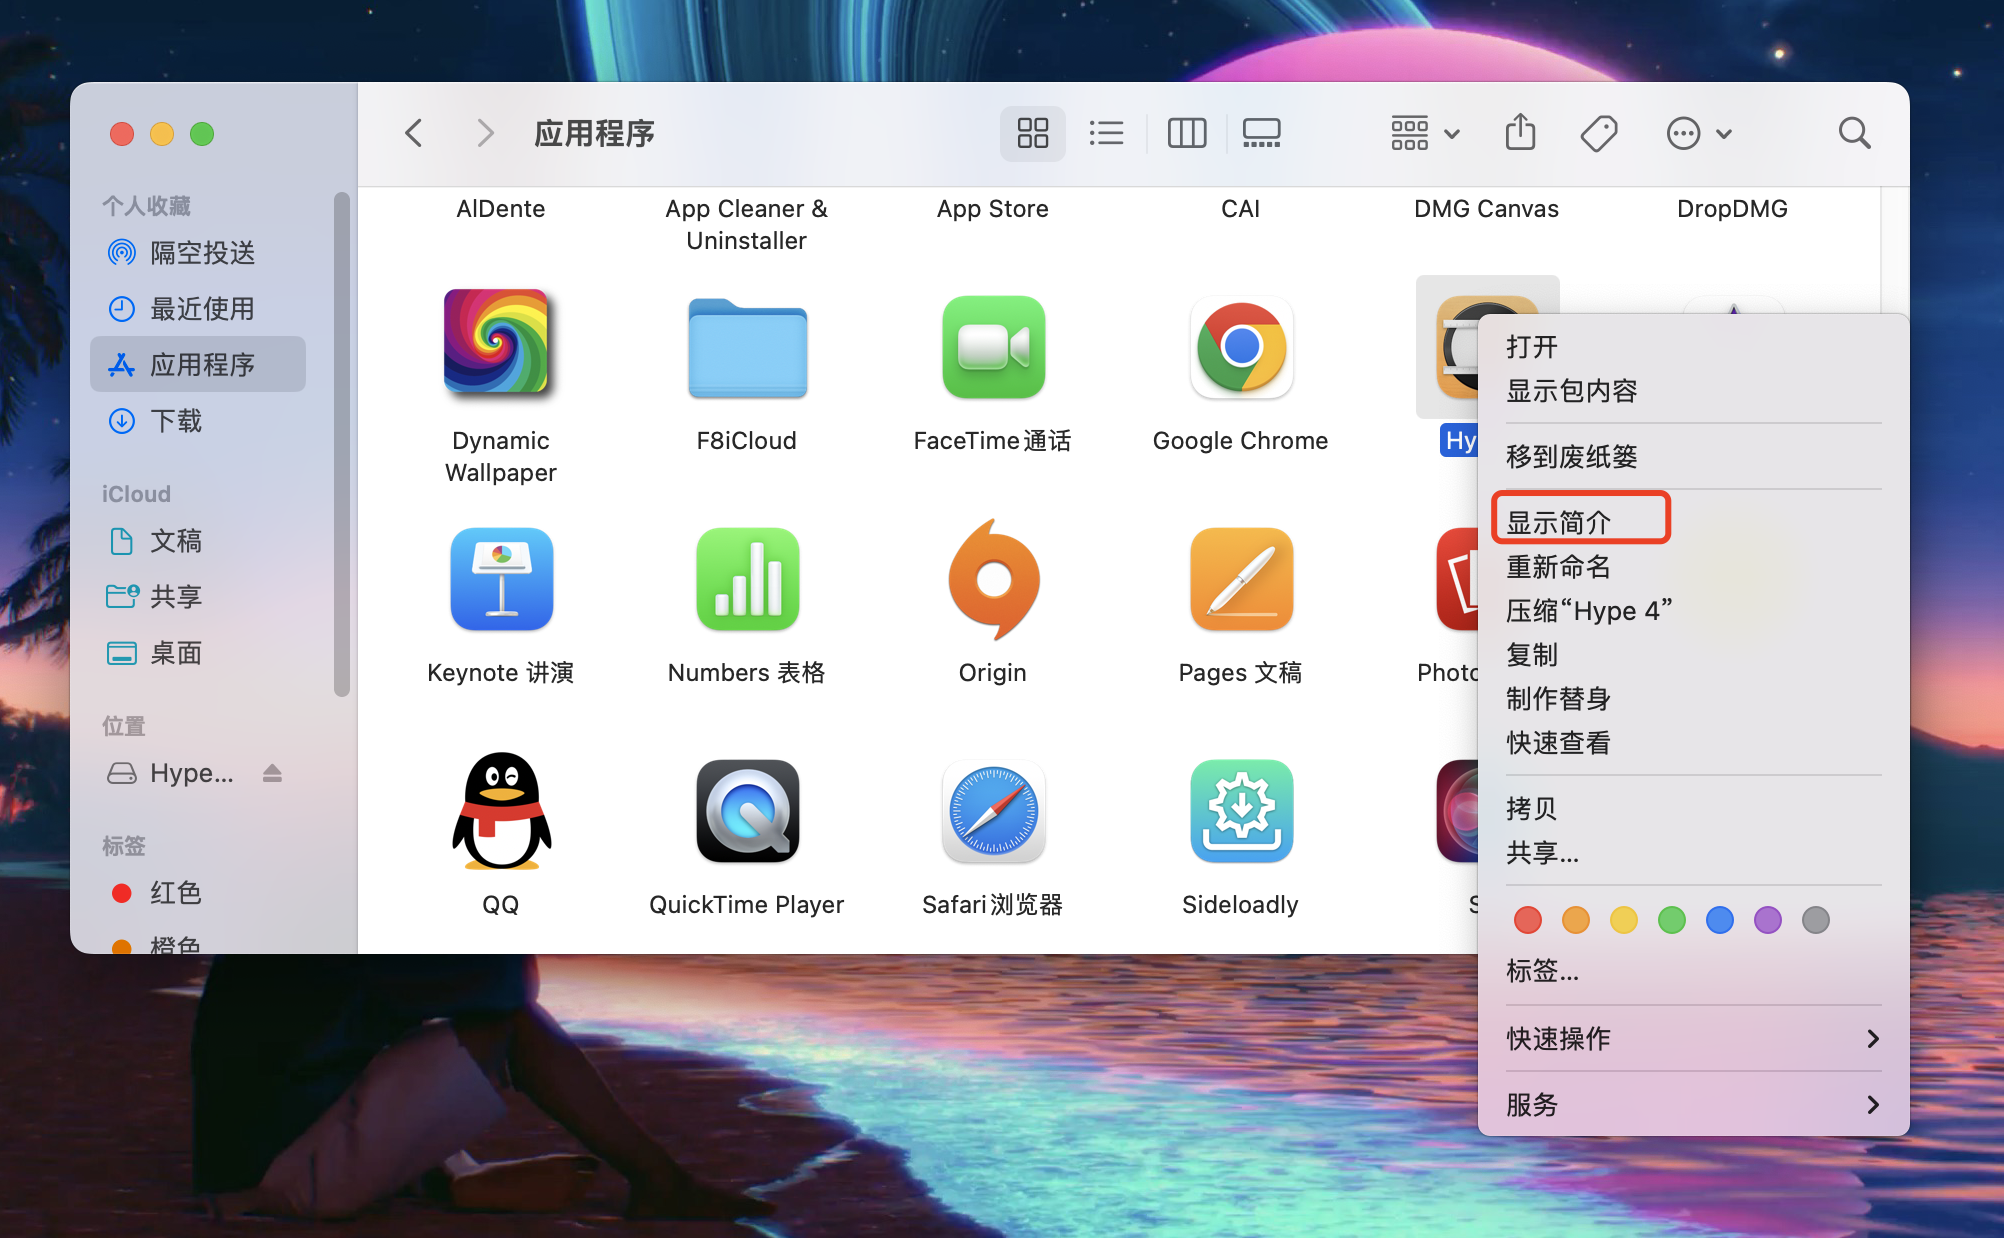Eject the Hype disk volume

272,773
